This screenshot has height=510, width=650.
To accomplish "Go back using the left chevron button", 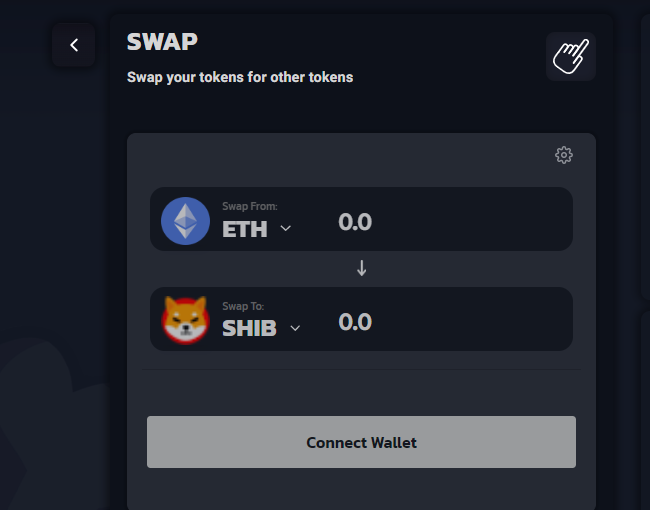I will pos(74,45).
